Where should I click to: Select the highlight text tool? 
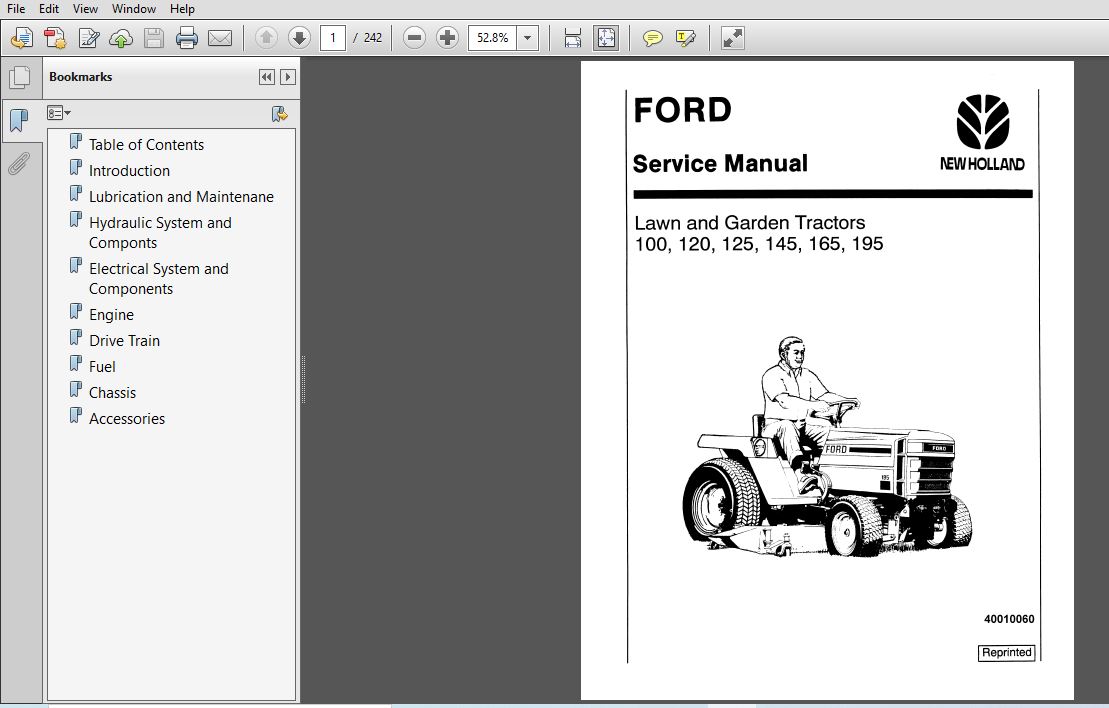(x=685, y=38)
